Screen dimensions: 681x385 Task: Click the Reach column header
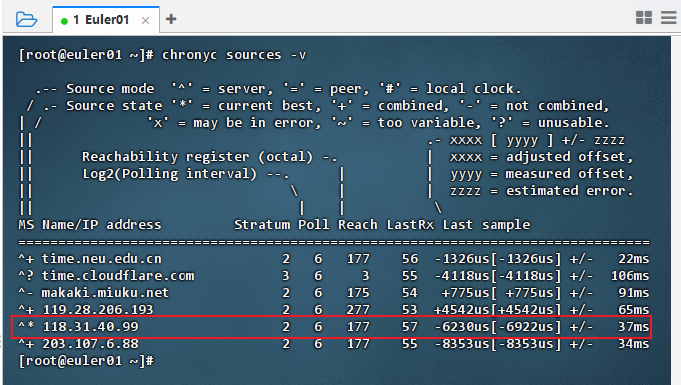[358, 225]
